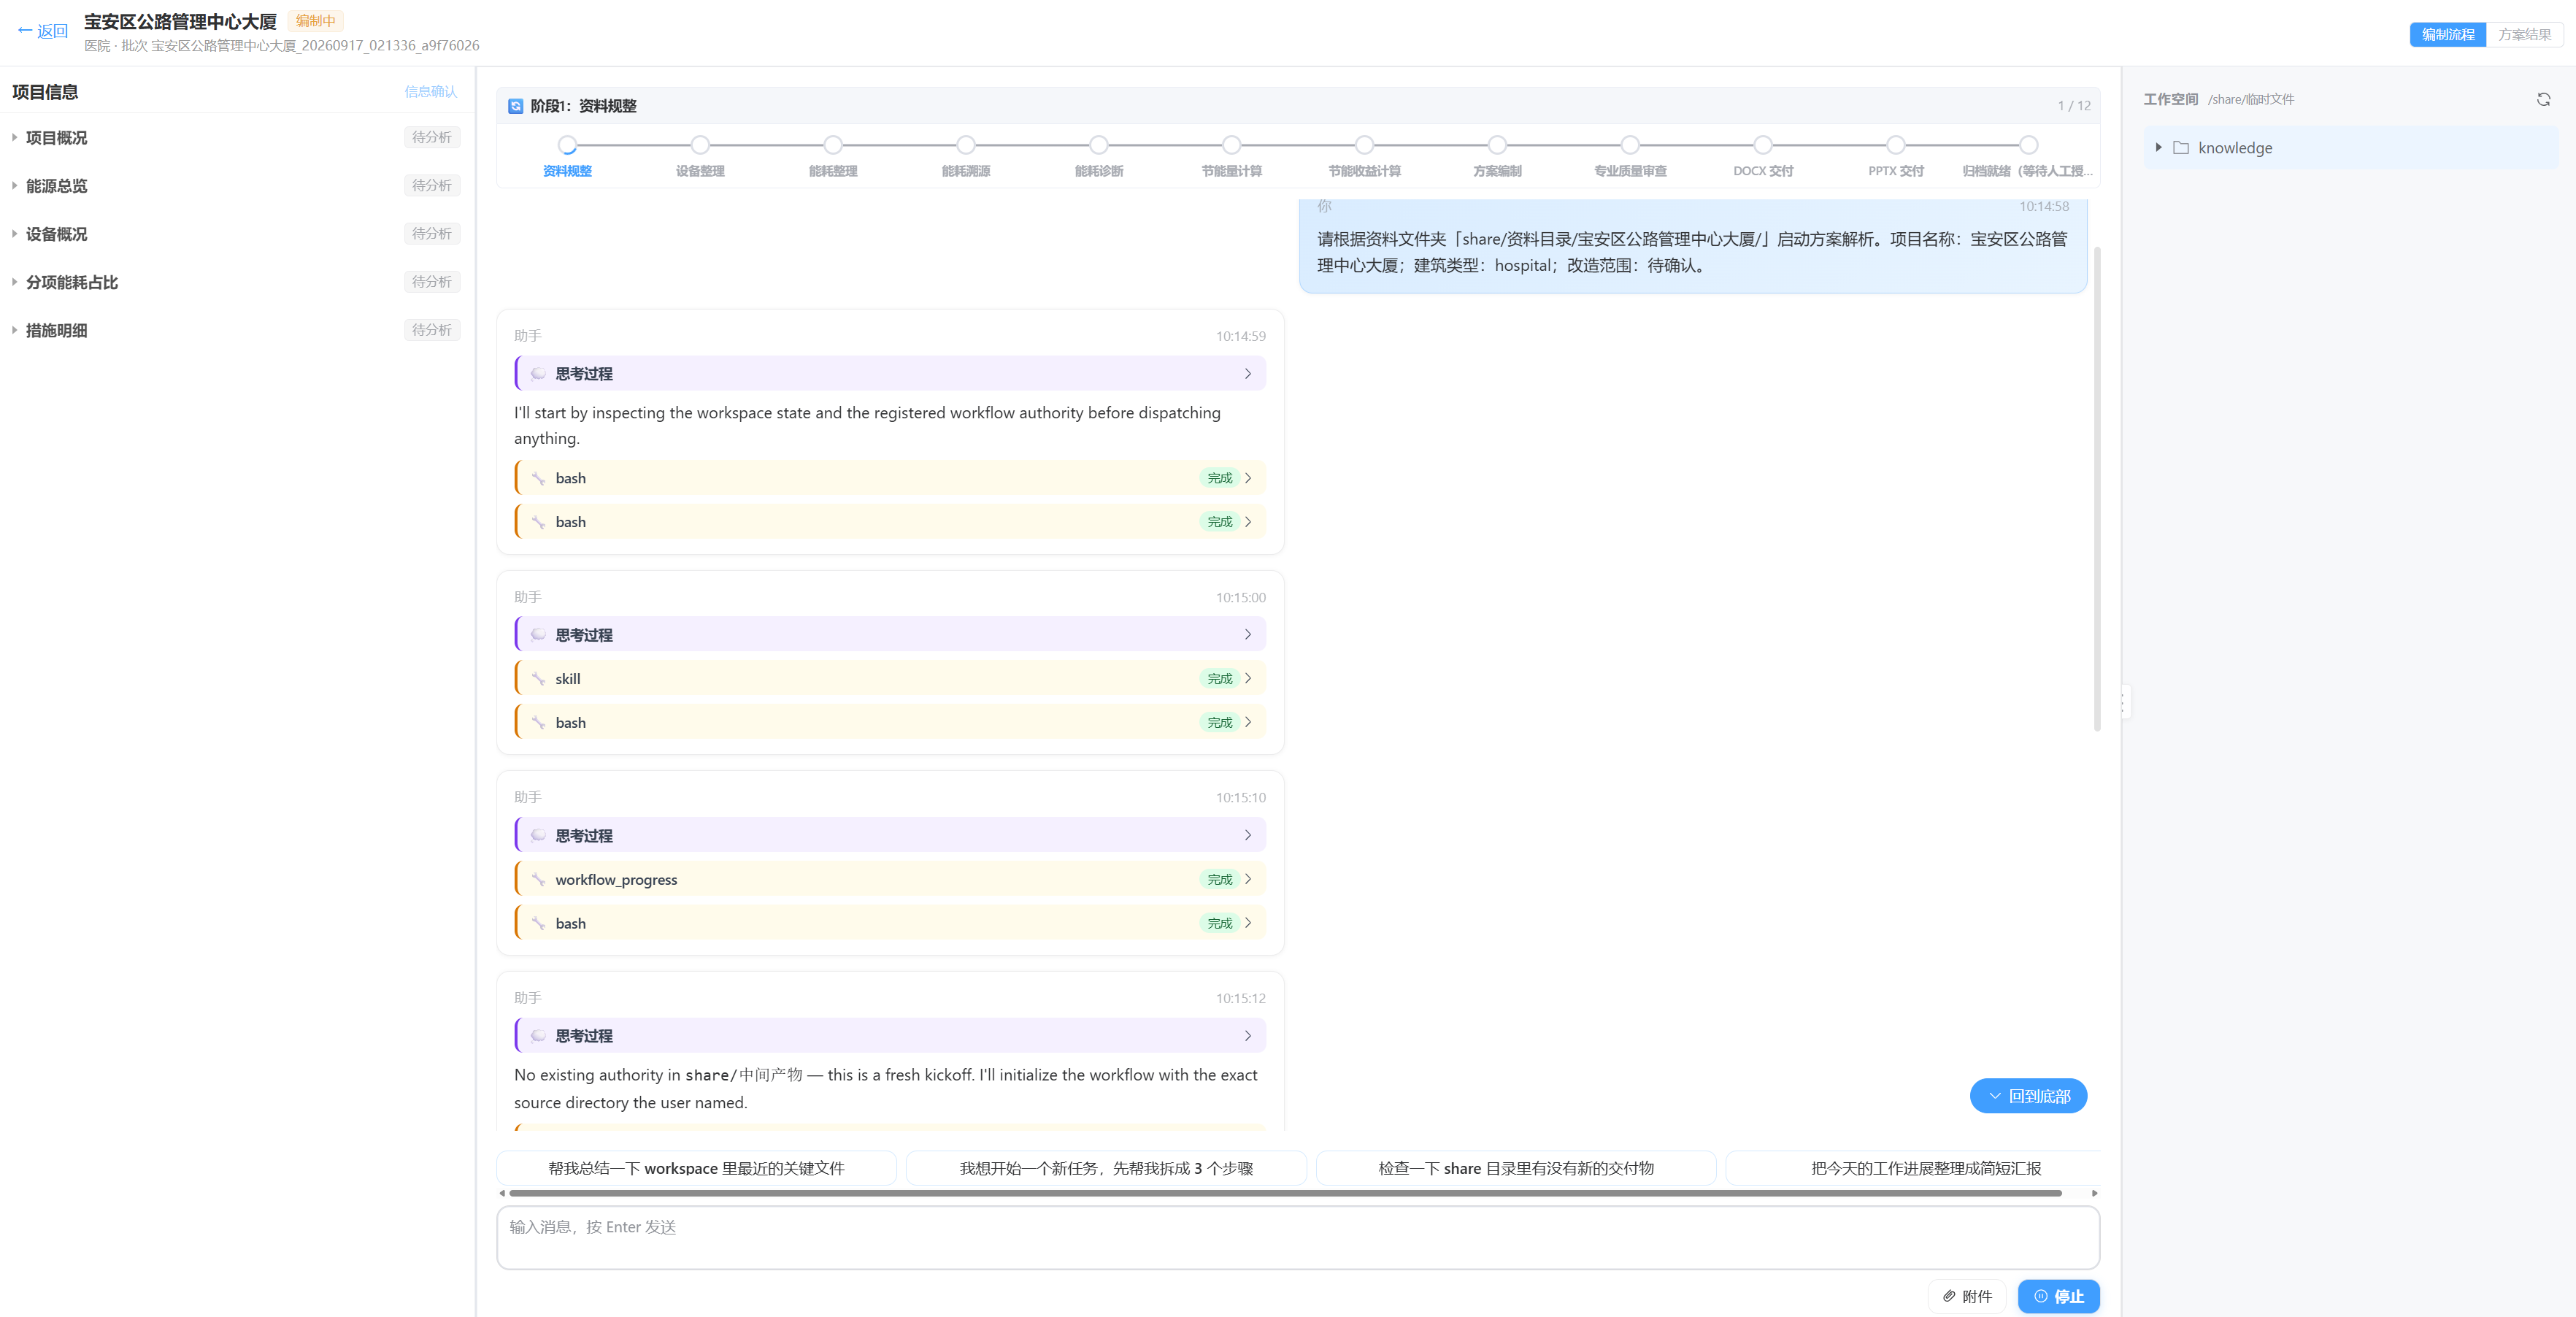The image size is (2576, 1317).
Task: Click the /share/临时文件 workspace path
Action: [2251, 99]
